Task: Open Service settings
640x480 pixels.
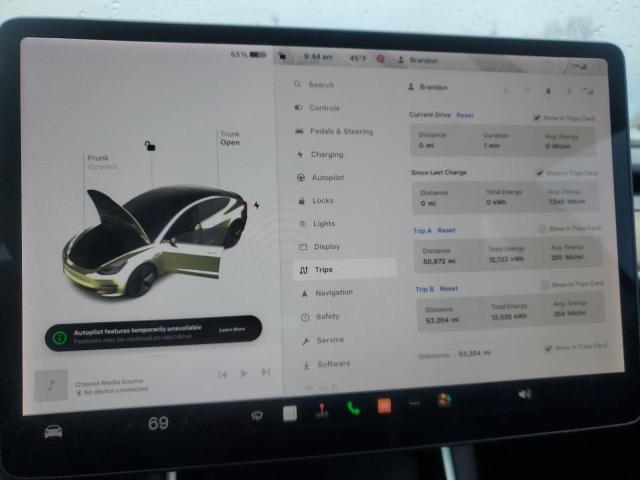Action: [x=323, y=340]
